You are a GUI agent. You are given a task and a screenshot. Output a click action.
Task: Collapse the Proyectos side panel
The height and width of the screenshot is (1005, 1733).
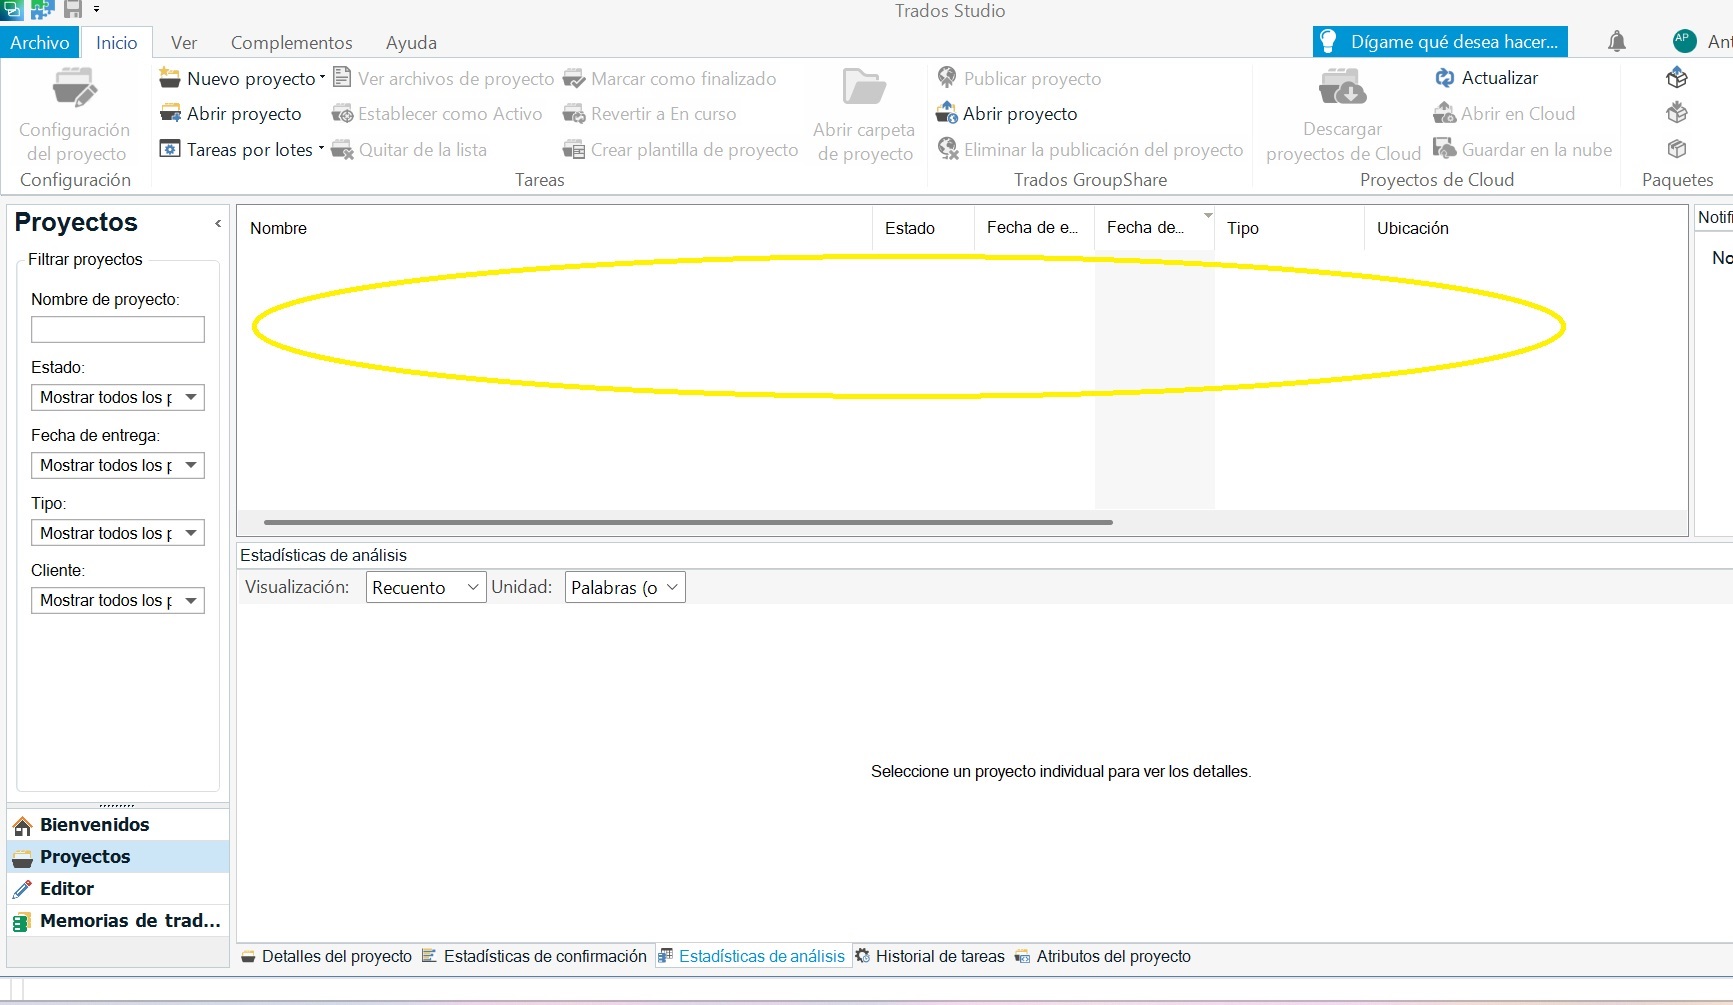click(x=218, y=224)
